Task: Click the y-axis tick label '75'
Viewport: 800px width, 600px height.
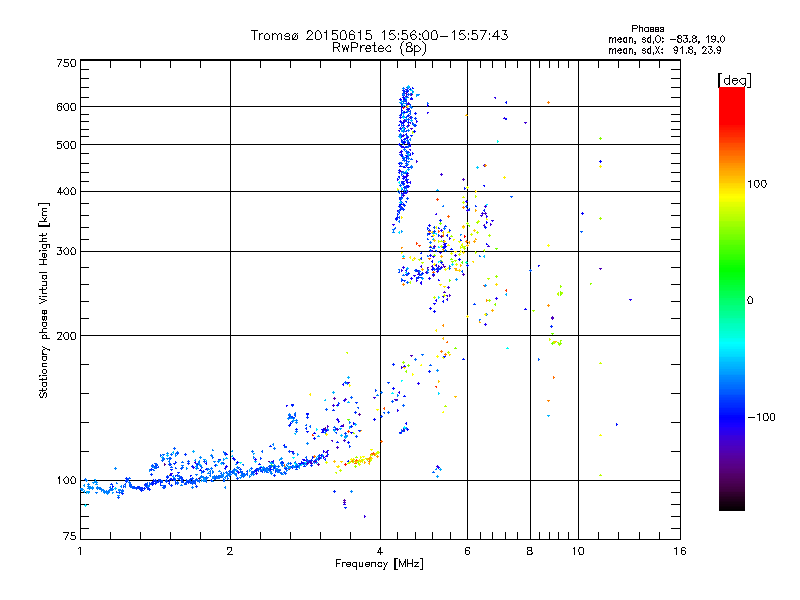Action: 70,536
